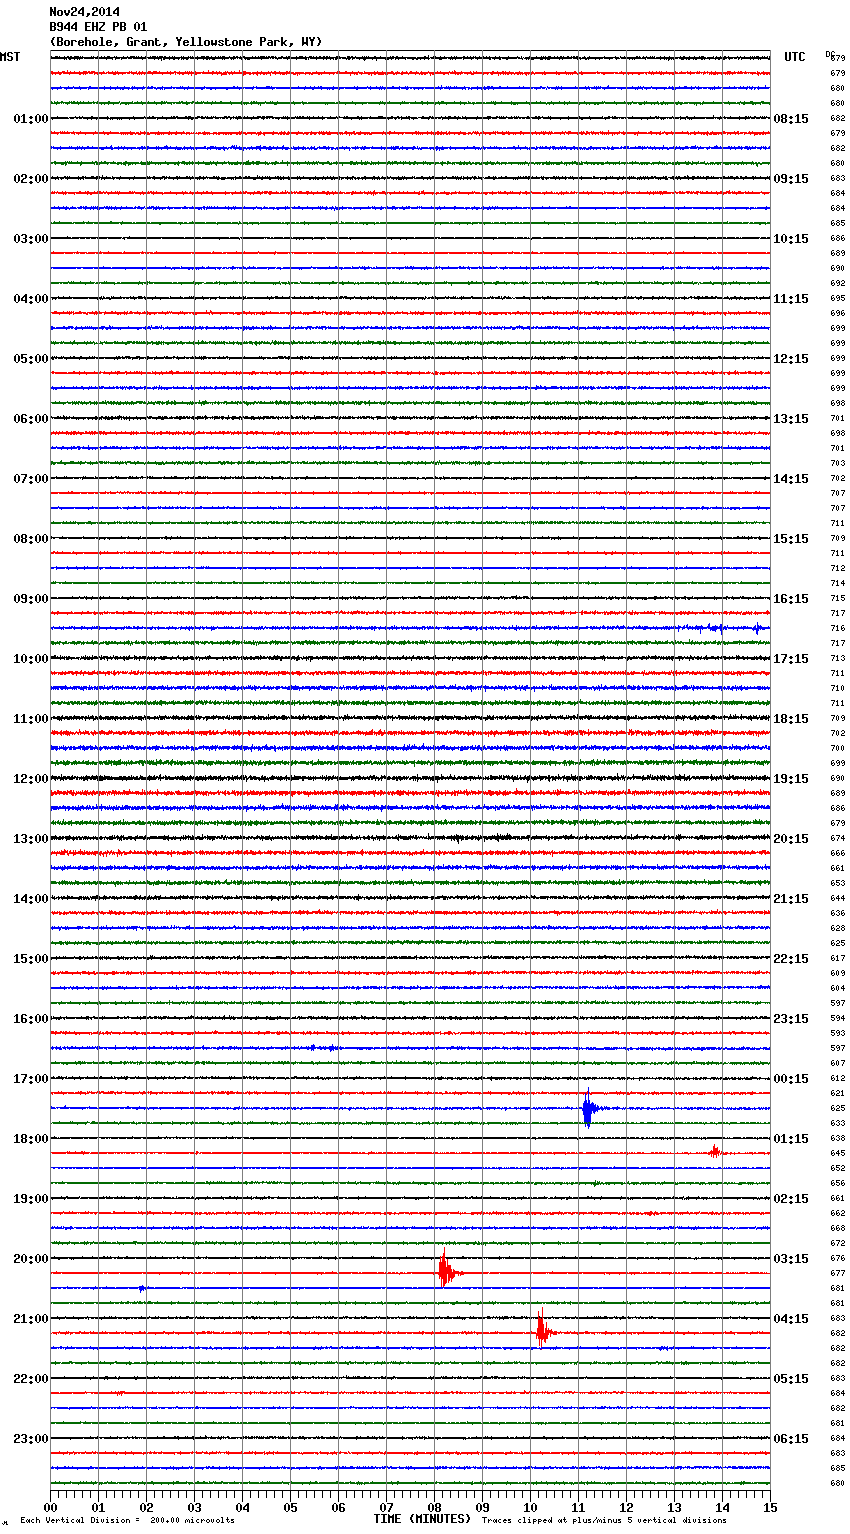Click the 20:15 UTC time label
This screenshot has width=850, height=1534.
(x=791, y=839)
